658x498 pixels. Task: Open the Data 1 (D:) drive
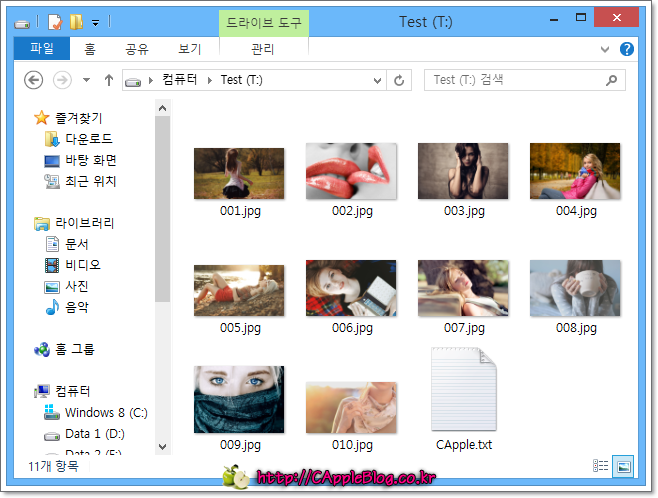95,433
